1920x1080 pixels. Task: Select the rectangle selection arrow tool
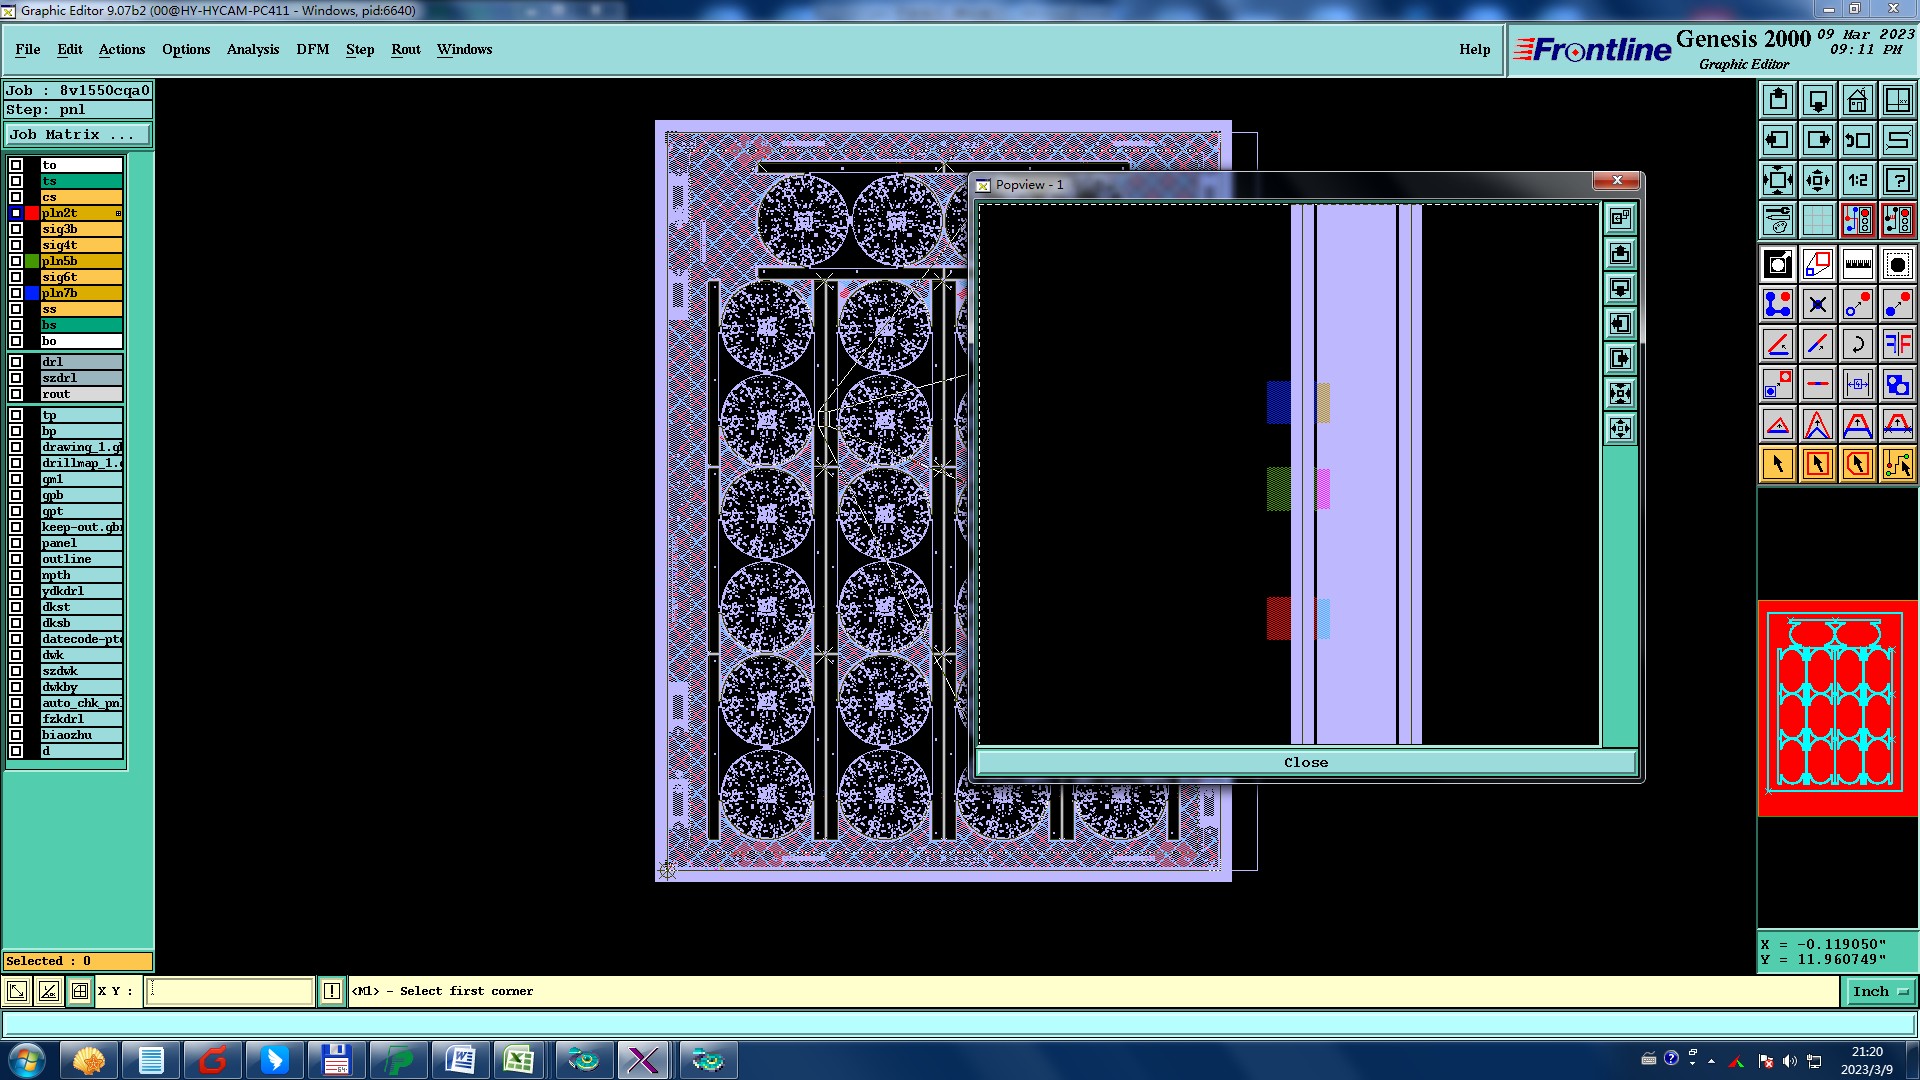click(1817, 464)
